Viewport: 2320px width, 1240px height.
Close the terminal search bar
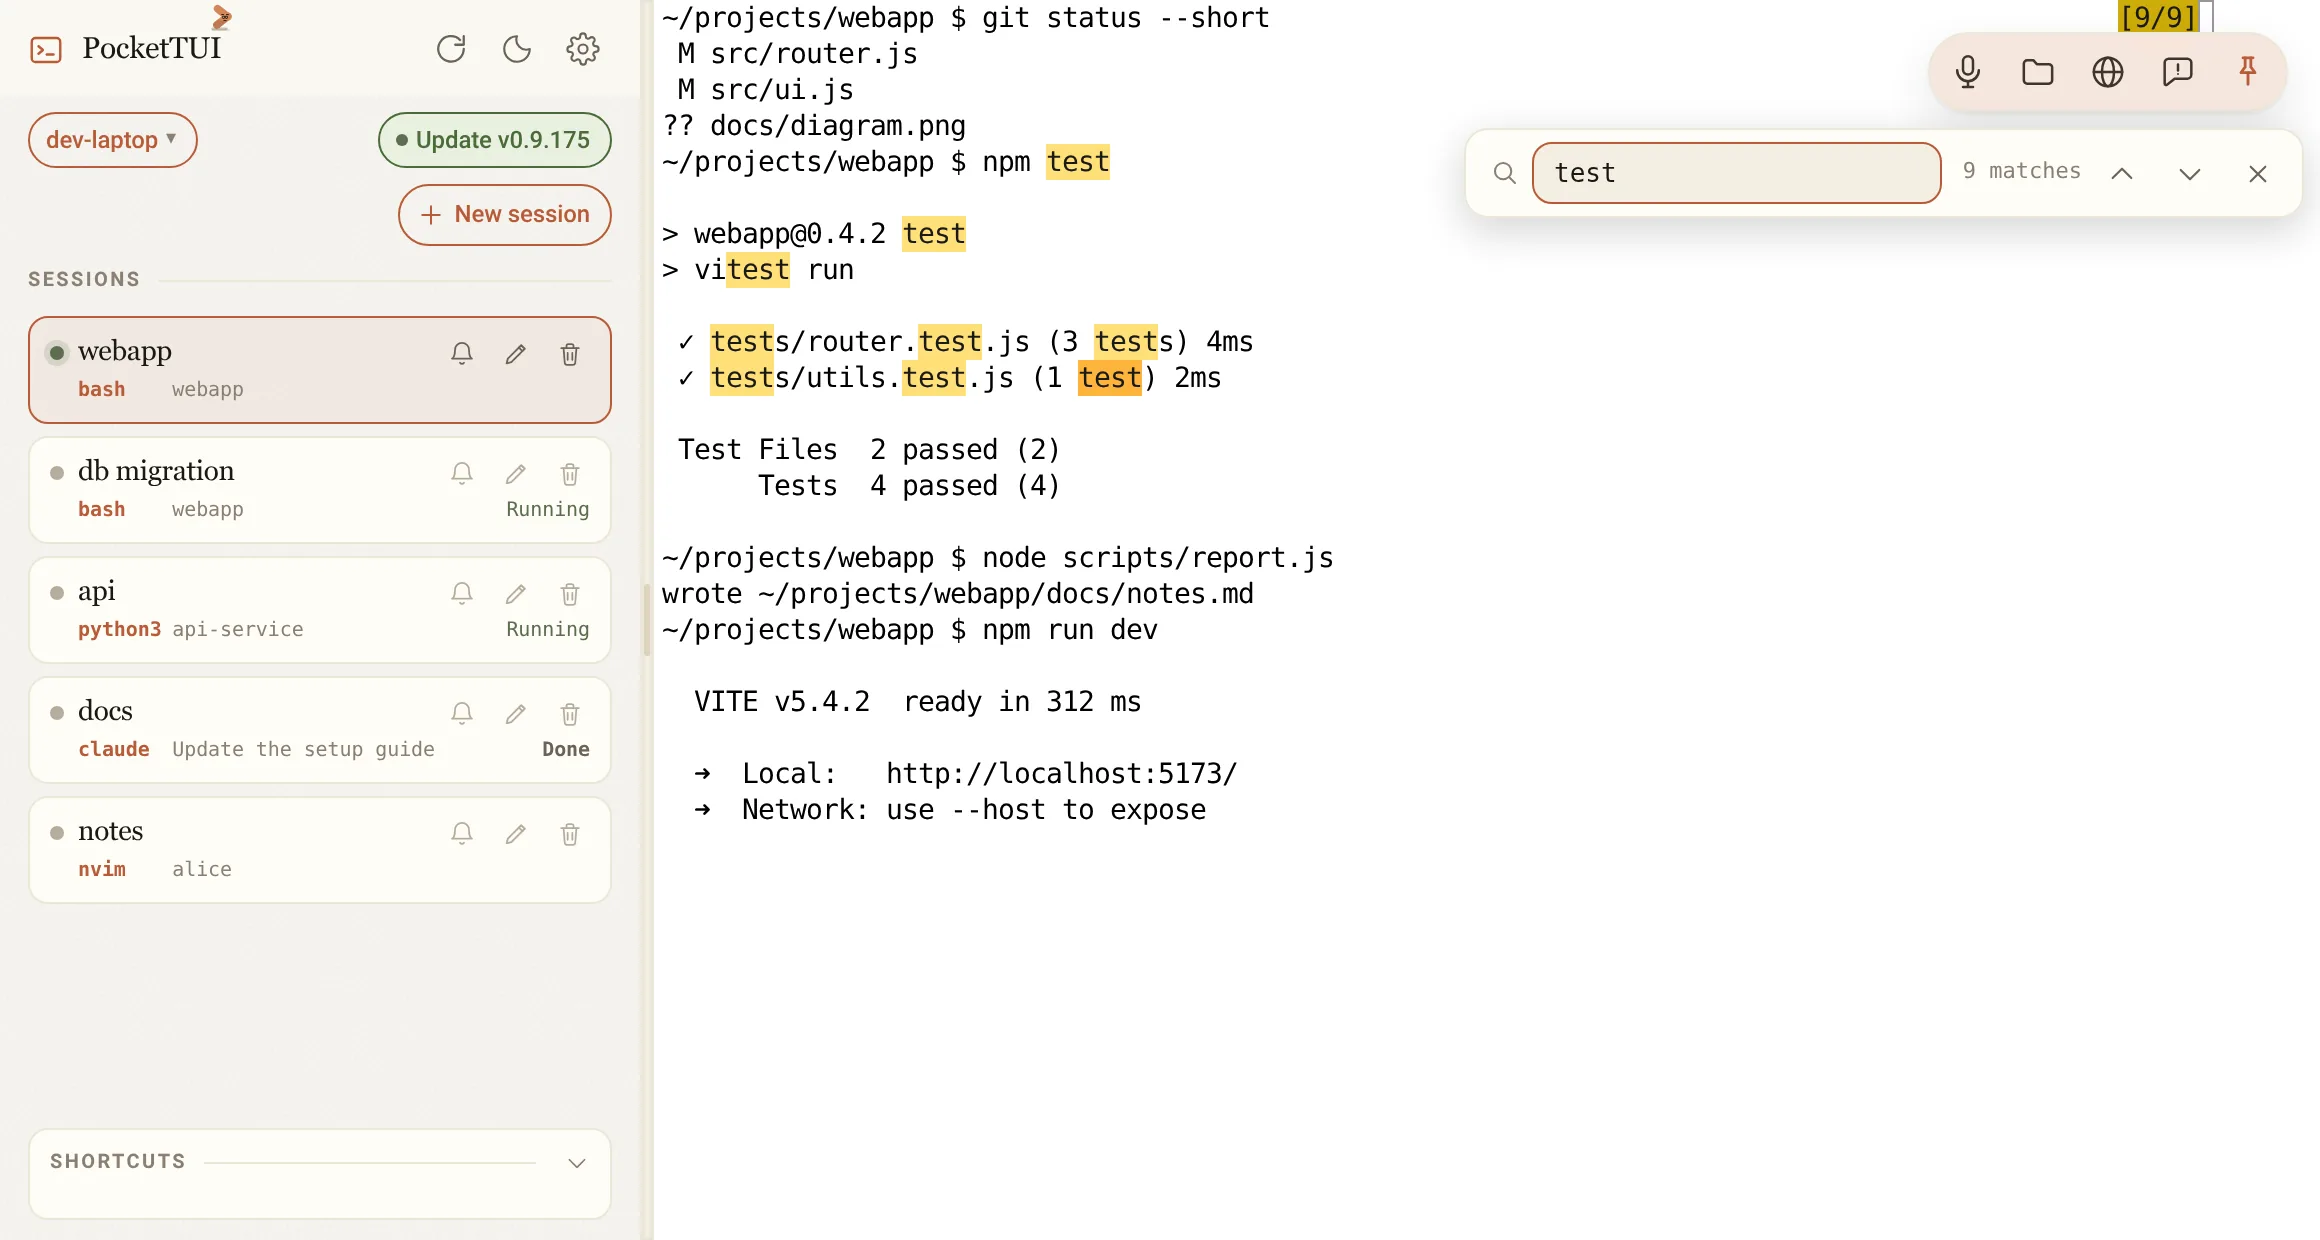tap(2258, 174)
